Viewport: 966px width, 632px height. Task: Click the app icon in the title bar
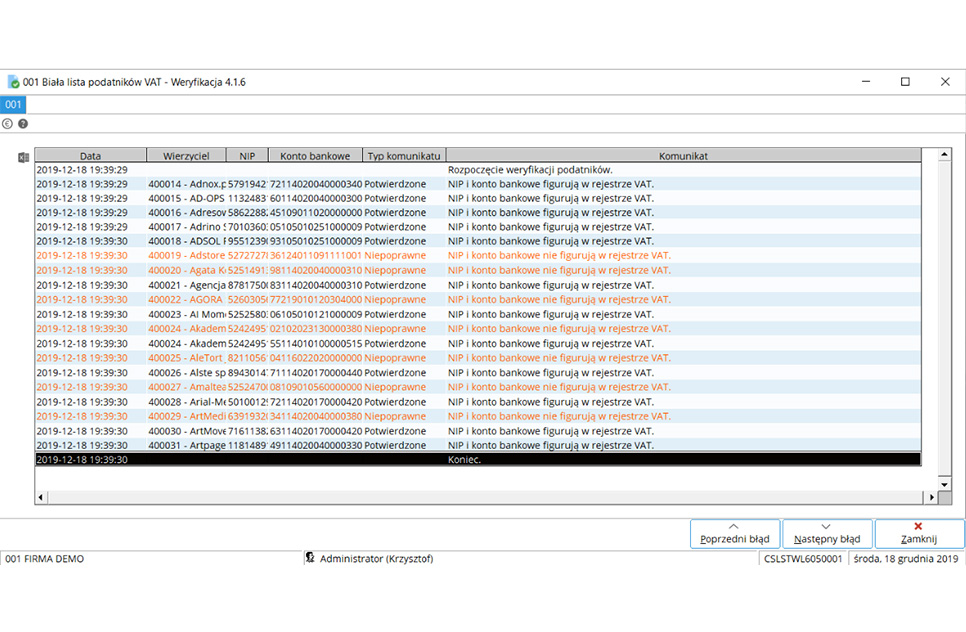pyautogui.click(x=13, y=82)
